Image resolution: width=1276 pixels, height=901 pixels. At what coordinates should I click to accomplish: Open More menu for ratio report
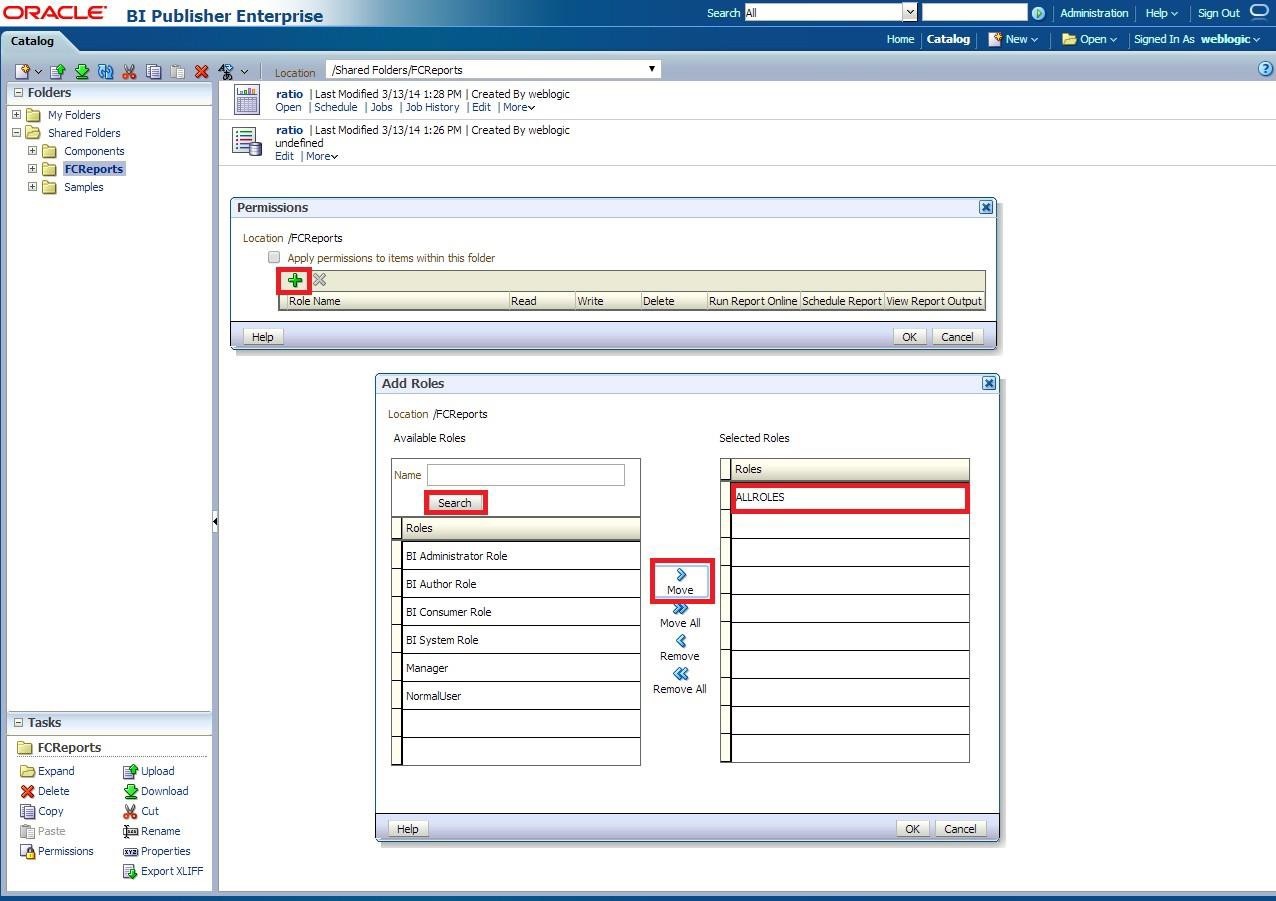[x=519, y=107]
